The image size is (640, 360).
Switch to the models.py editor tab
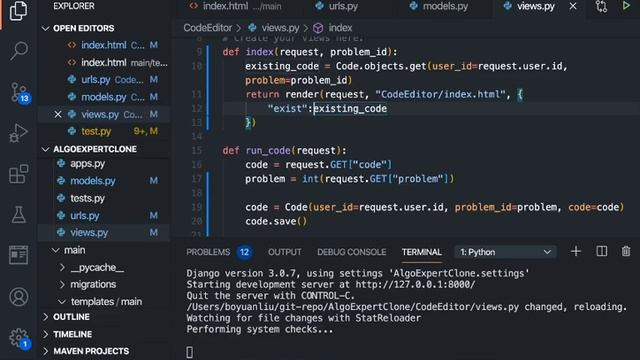440,6
